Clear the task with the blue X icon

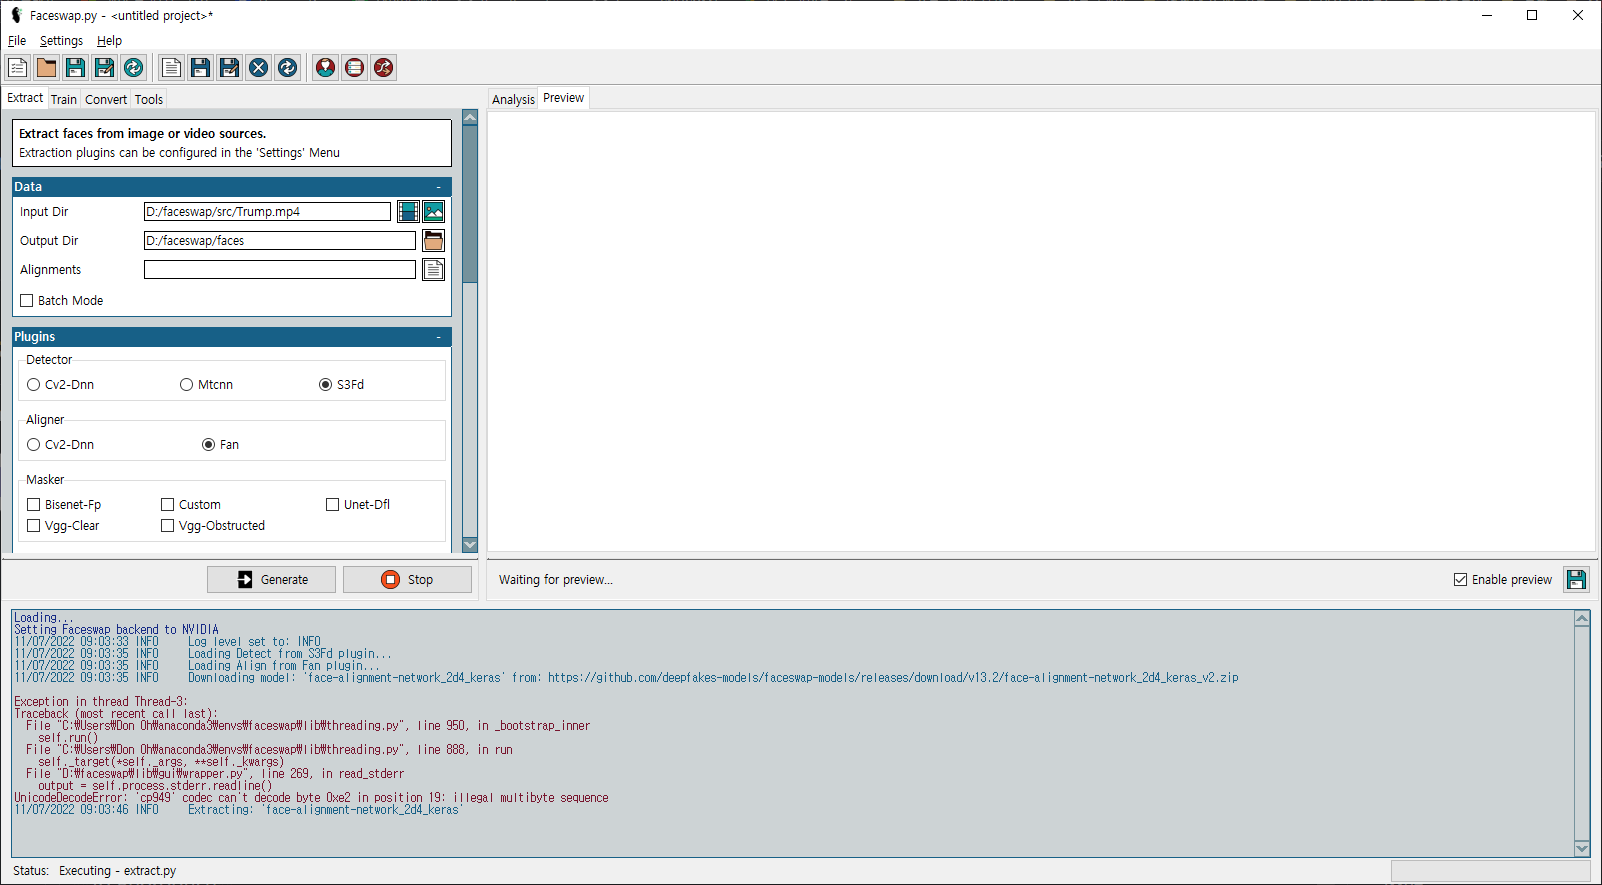(259, 67)
